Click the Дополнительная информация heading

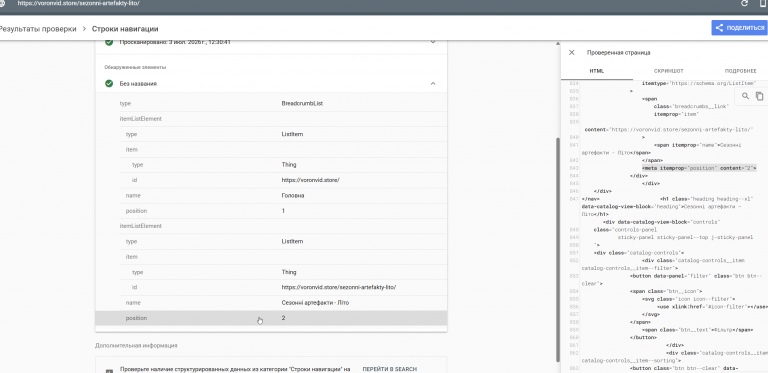click(136, 346)
